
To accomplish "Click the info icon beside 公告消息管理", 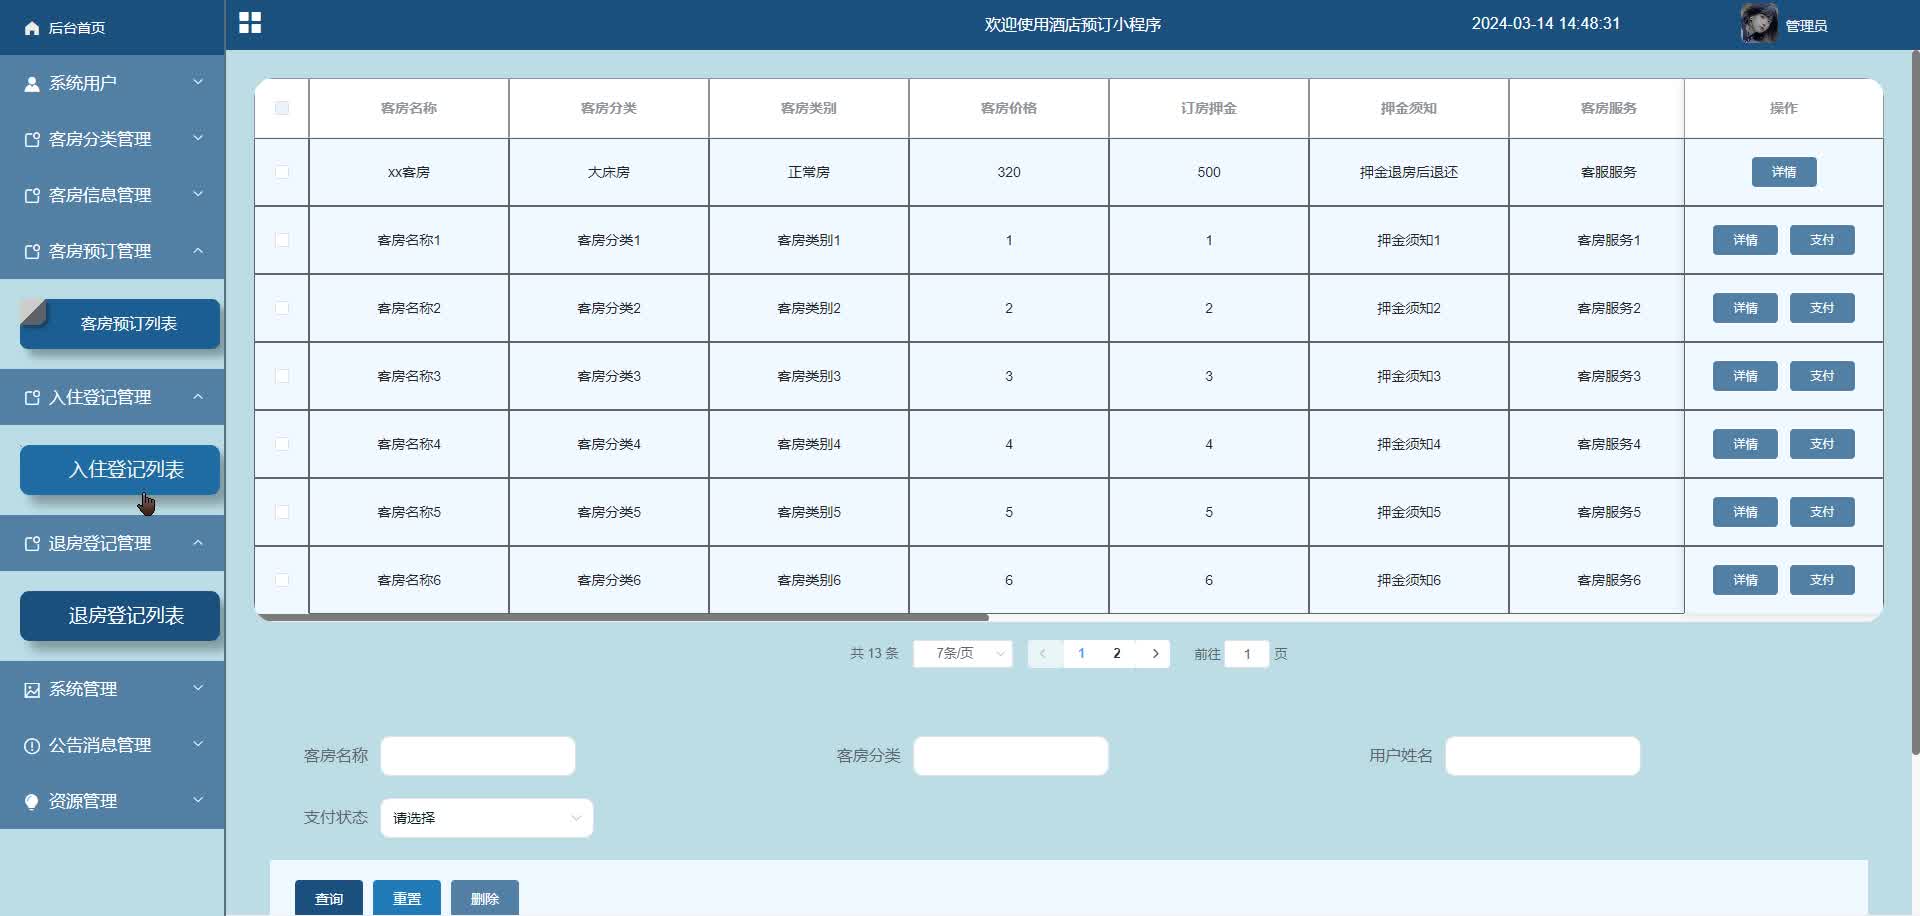I will pyautogui.click(x=32, y=746).
